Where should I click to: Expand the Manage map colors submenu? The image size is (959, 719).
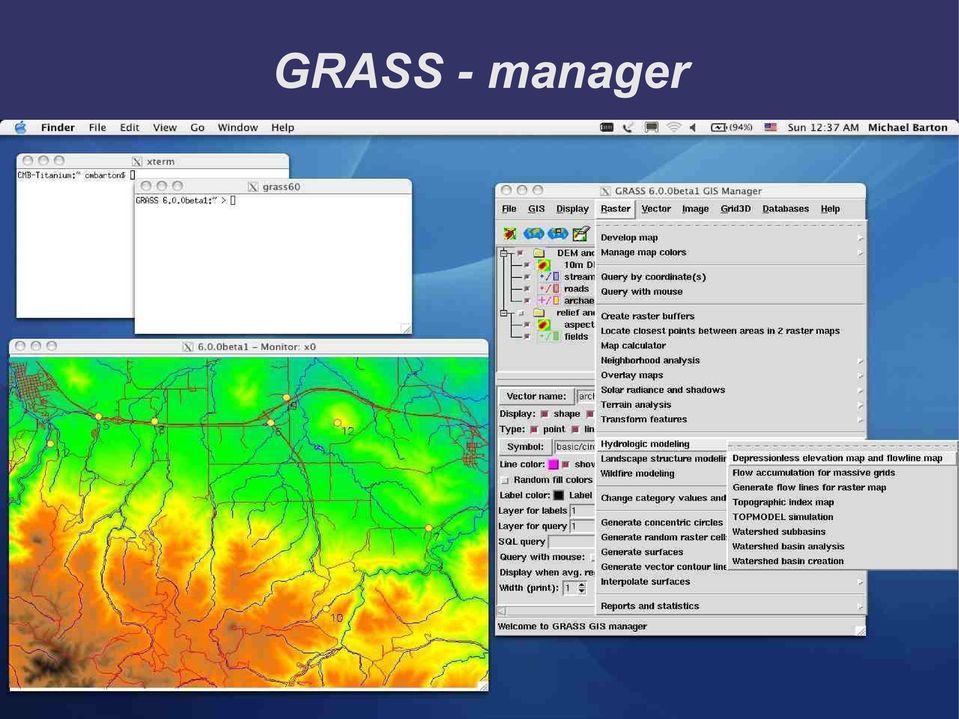[x=730, y=252]
